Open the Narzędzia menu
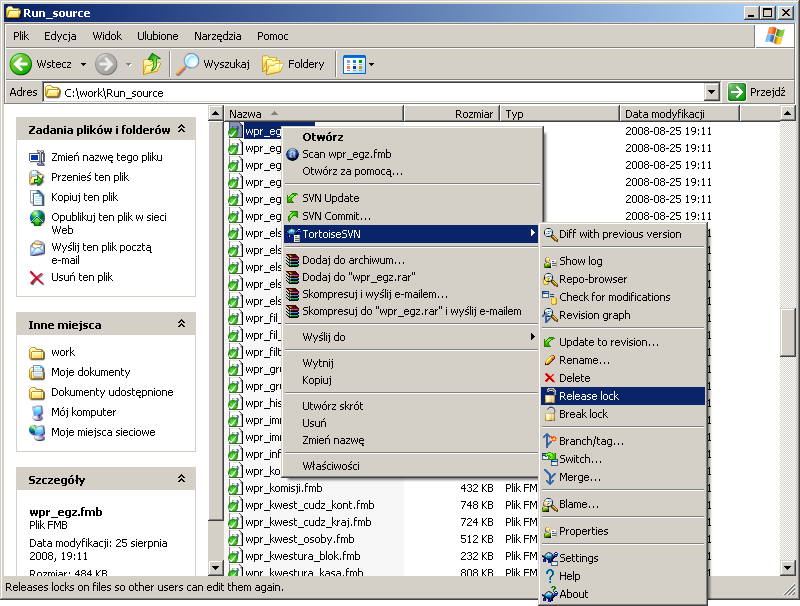This screenshot has width=800, height=606. 217,36
